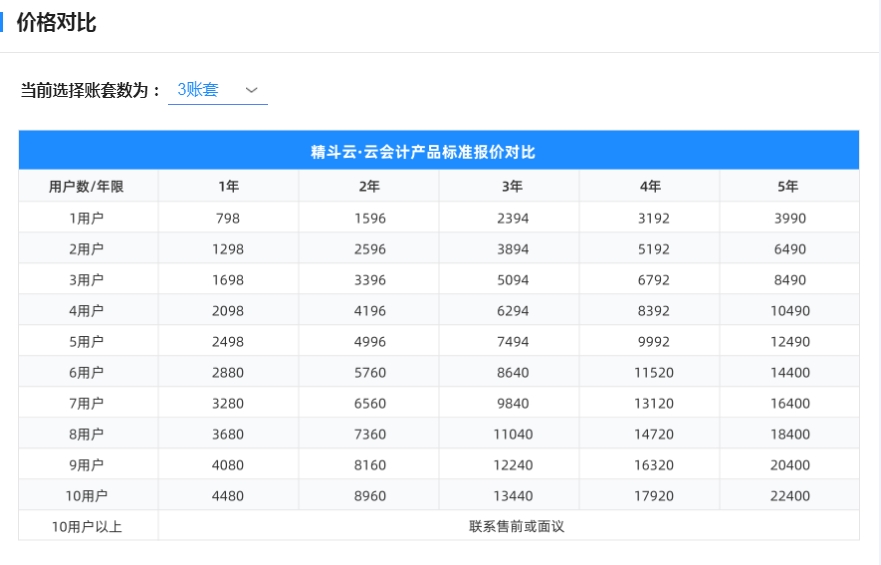Click the 当前选择账套数为 label
The image size is (881, 565).
91,90
